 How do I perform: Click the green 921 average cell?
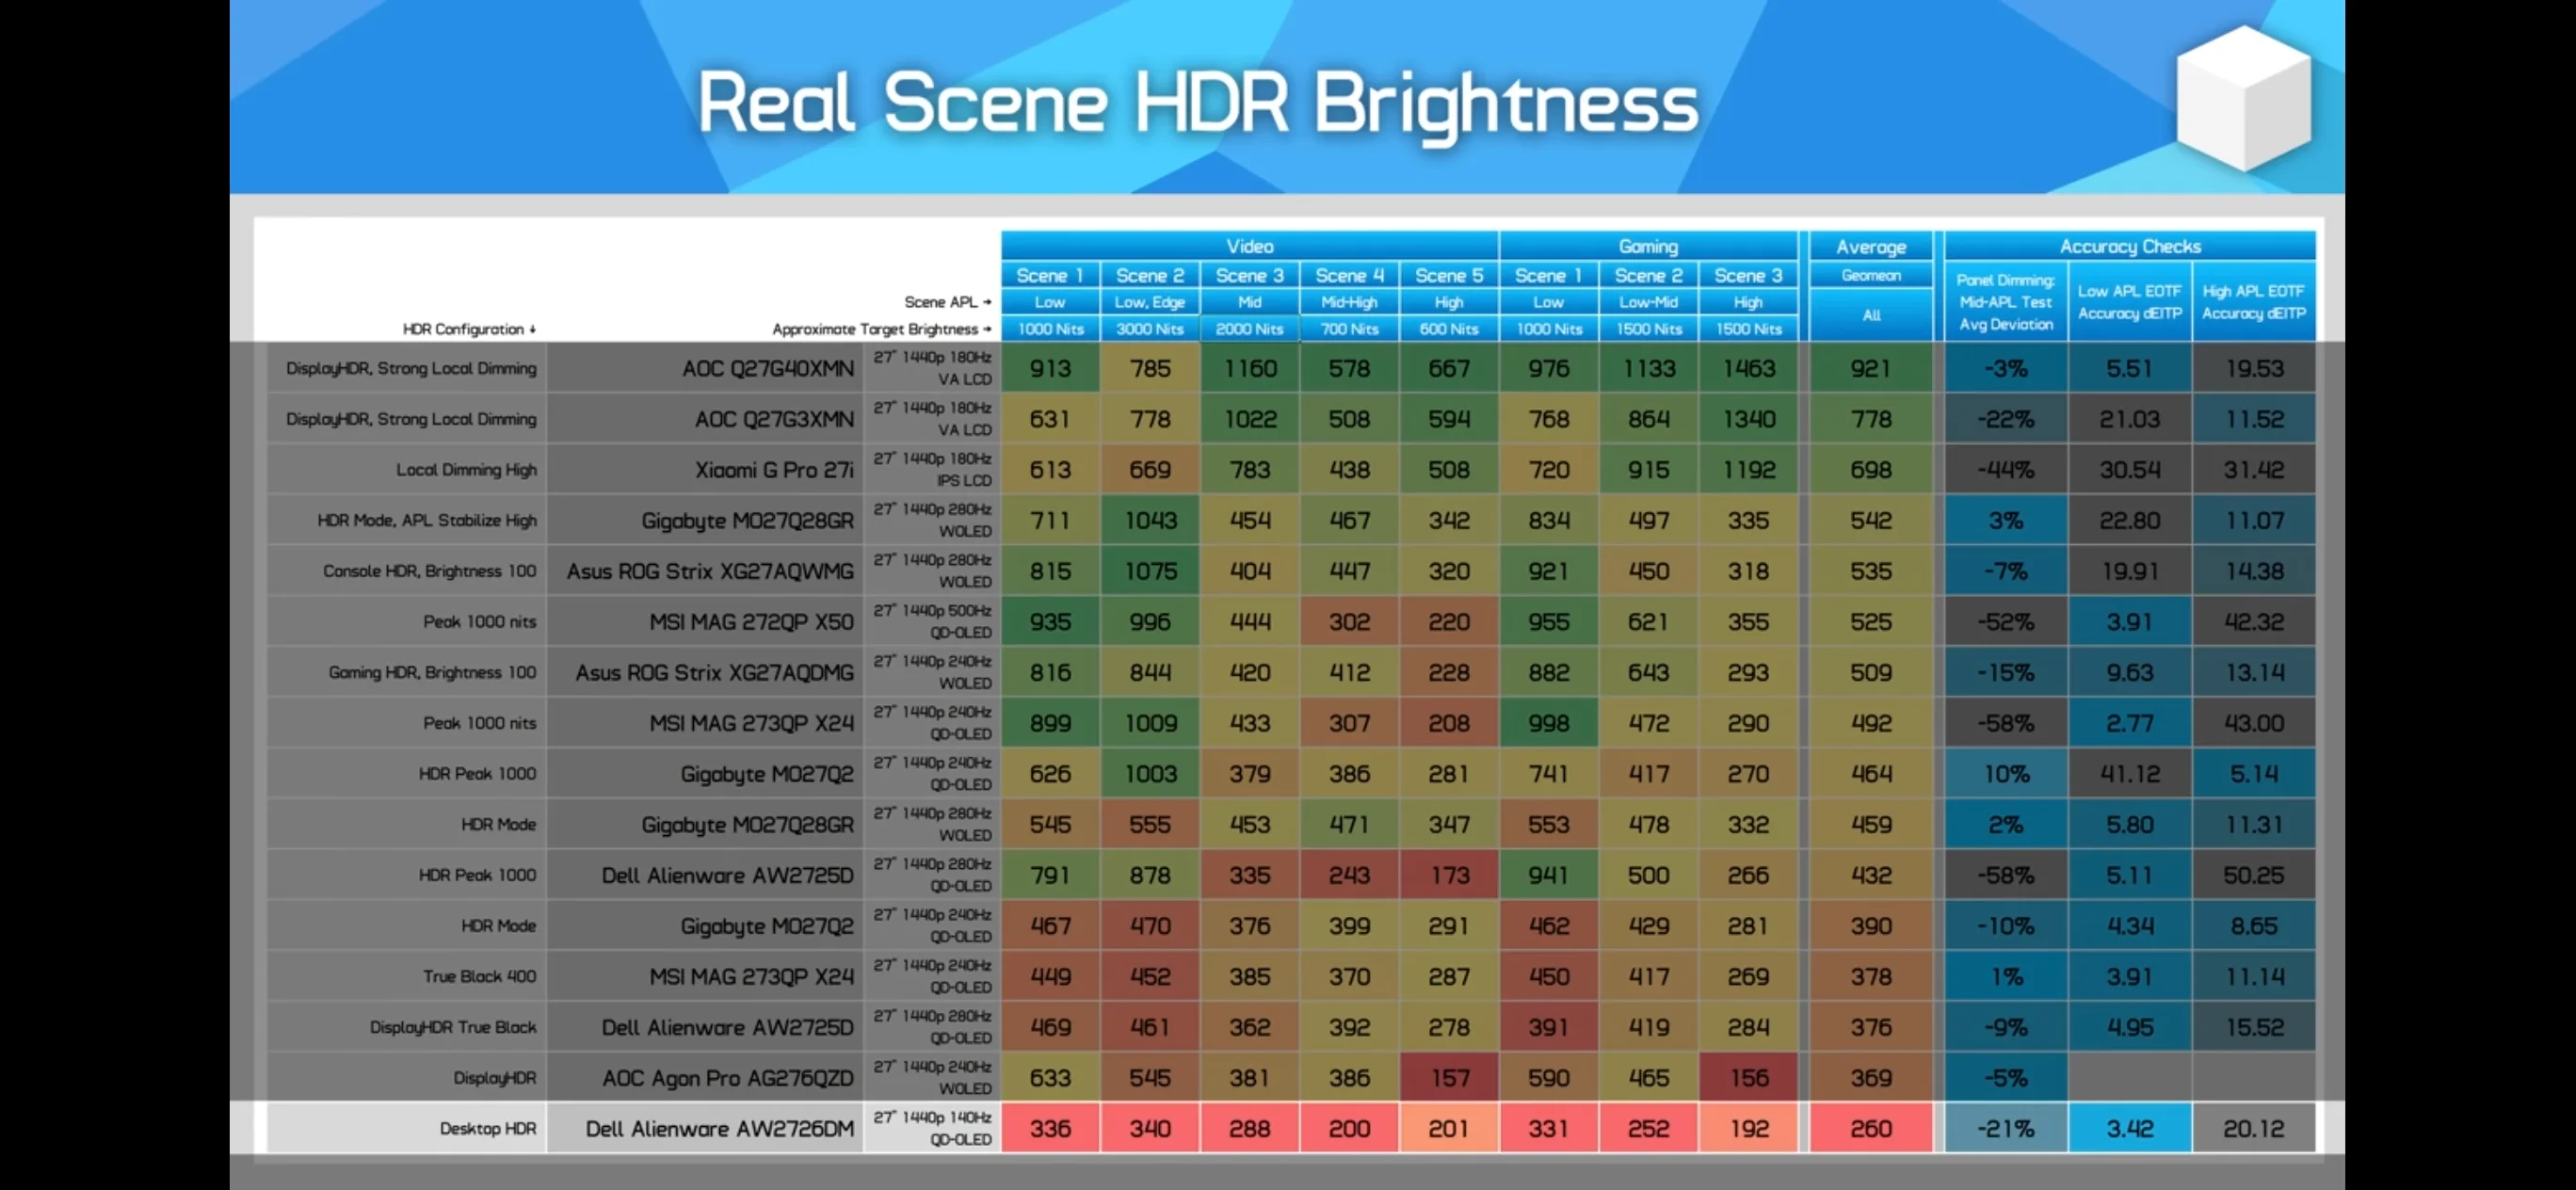coord(1871,368)
